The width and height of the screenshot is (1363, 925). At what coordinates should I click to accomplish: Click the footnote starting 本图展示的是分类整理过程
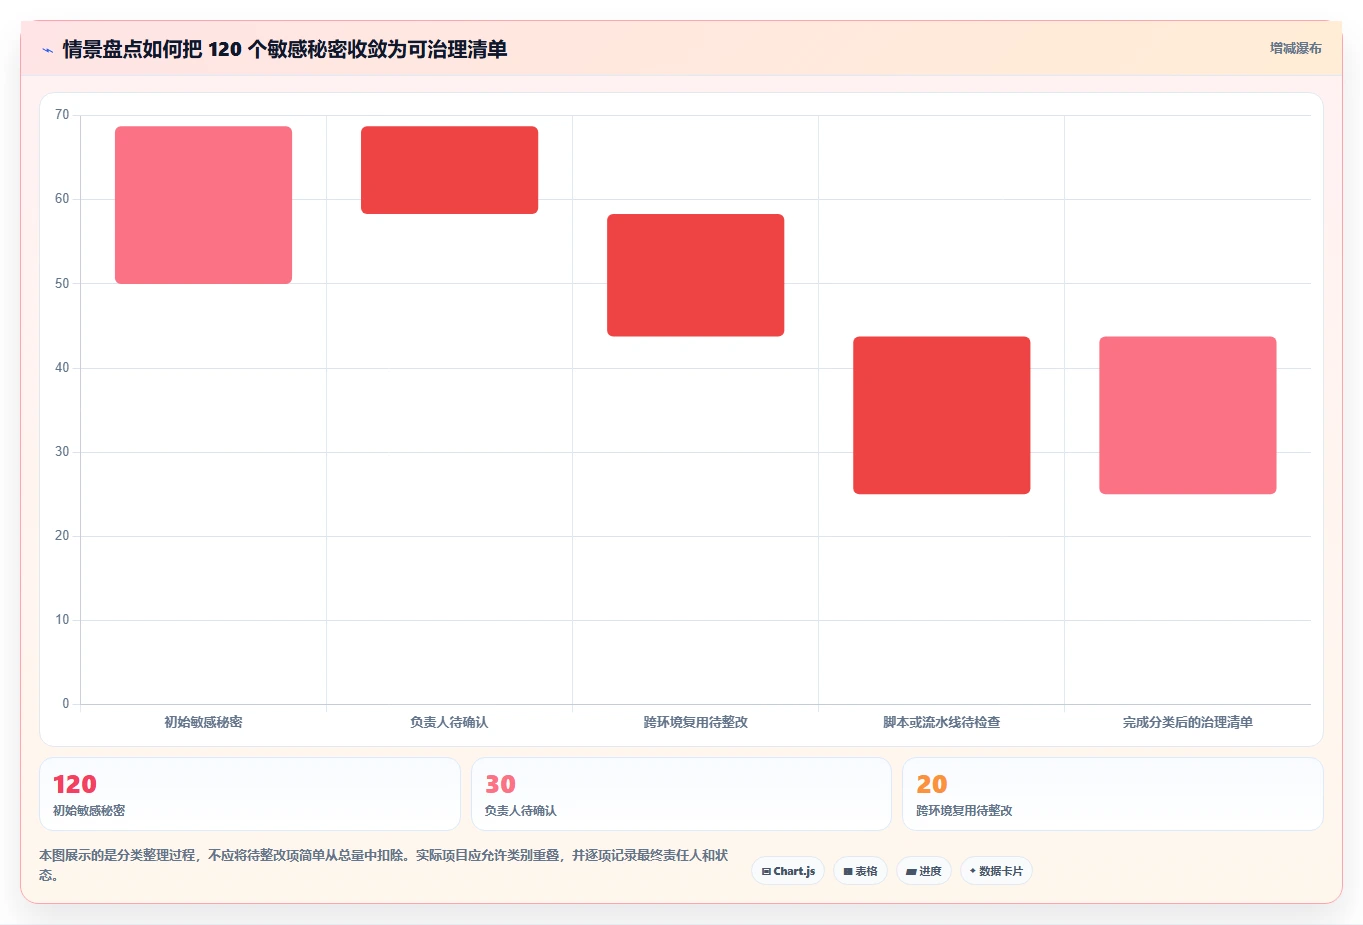pos(384,865)
